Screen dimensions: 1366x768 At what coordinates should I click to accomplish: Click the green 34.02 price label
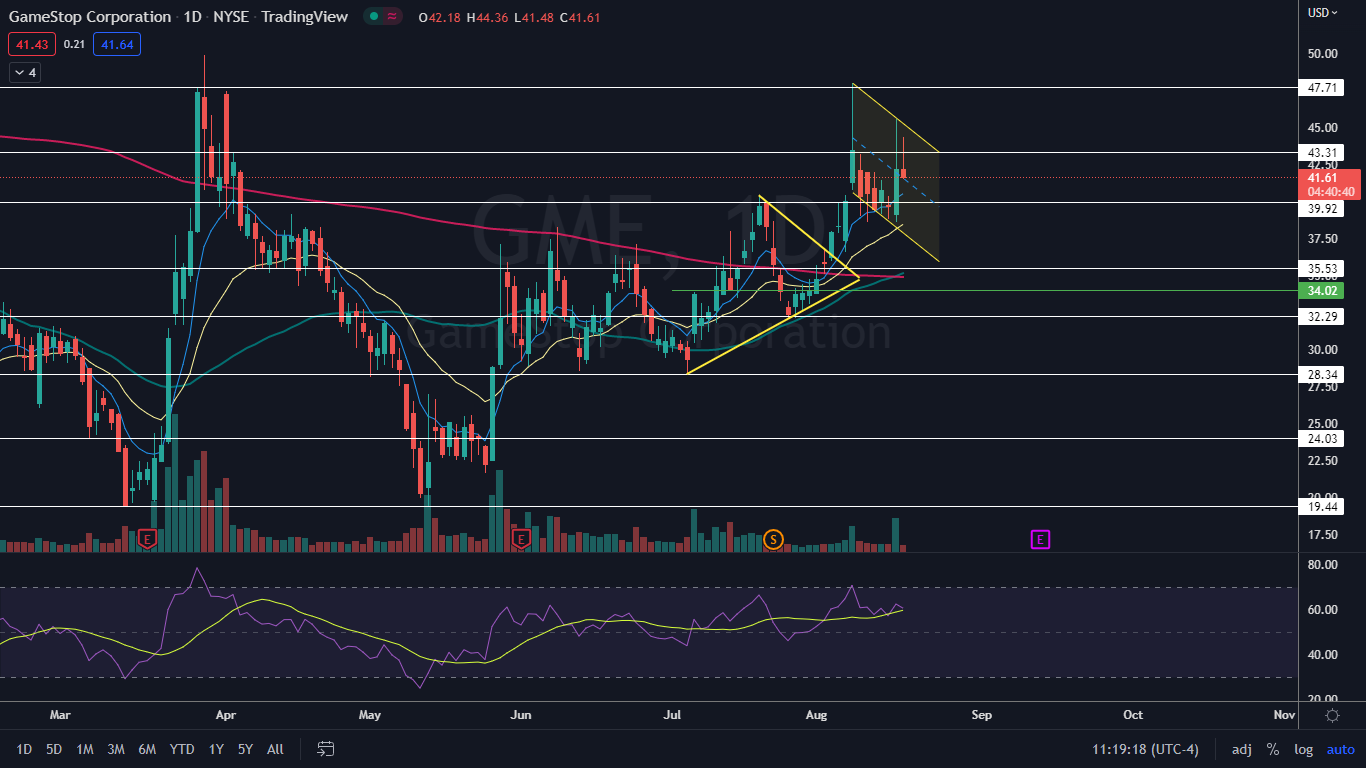(x=1323, y=291)
